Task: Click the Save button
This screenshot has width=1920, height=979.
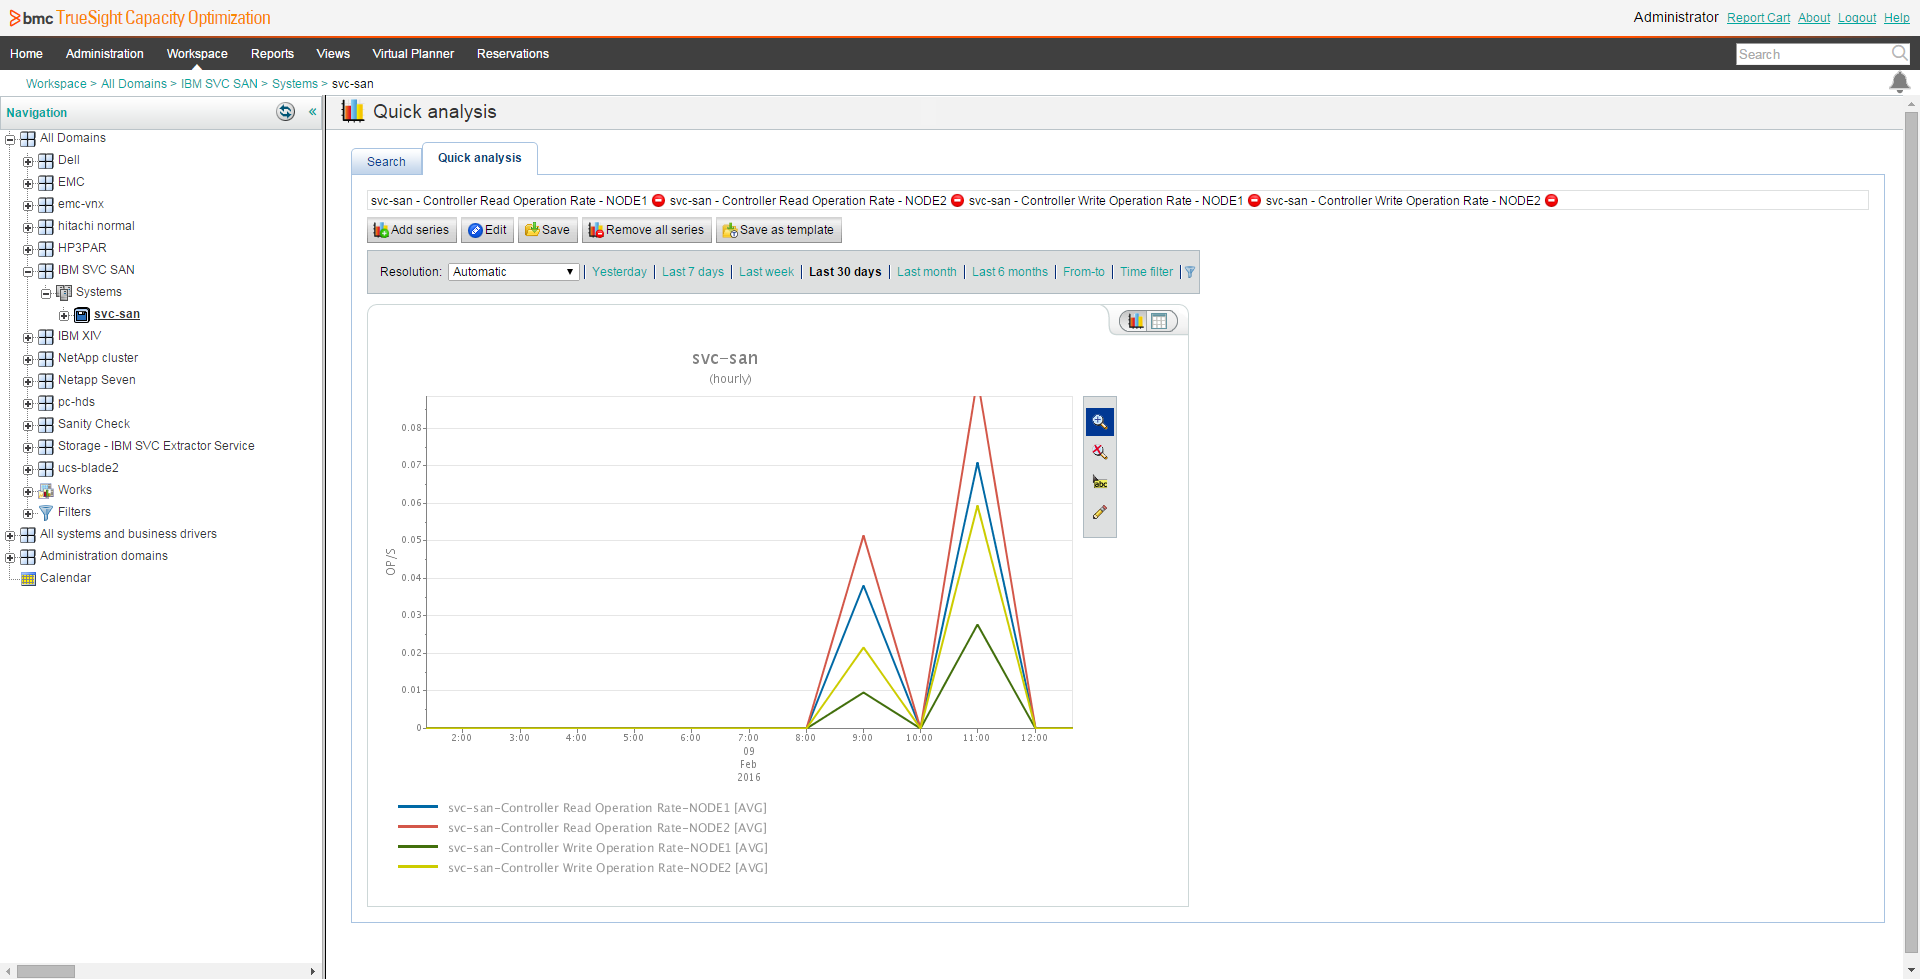Action: coord(547,230)
